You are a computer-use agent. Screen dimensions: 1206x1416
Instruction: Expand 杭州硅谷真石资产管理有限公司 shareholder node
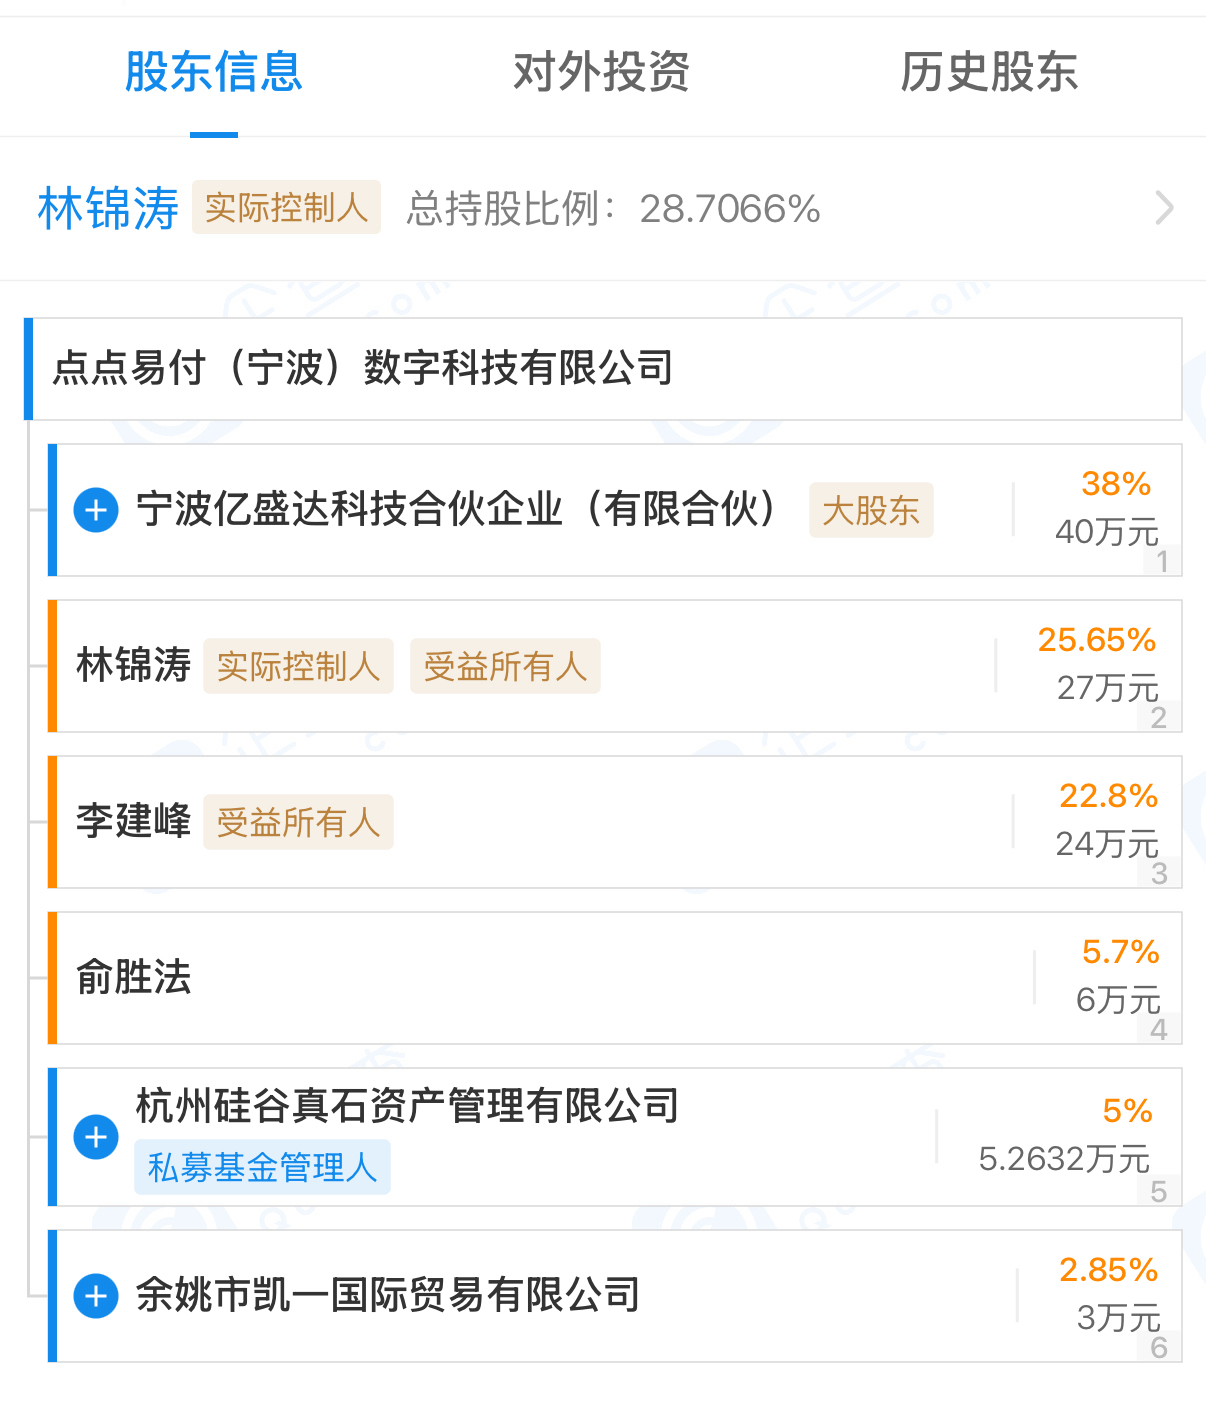[96, 1137]
